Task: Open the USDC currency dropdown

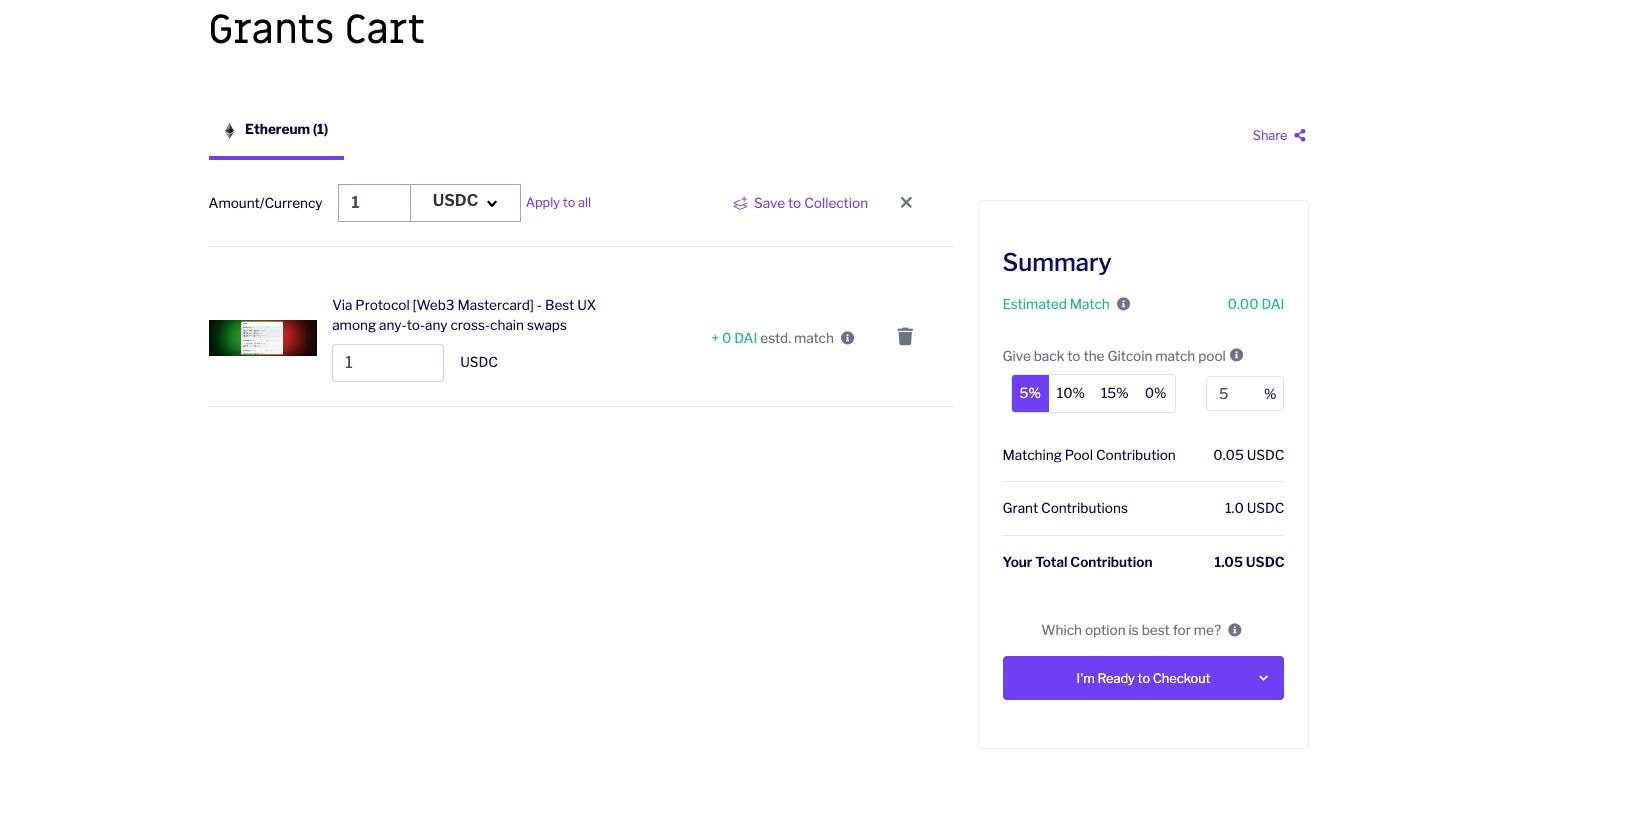Action: 465,202
